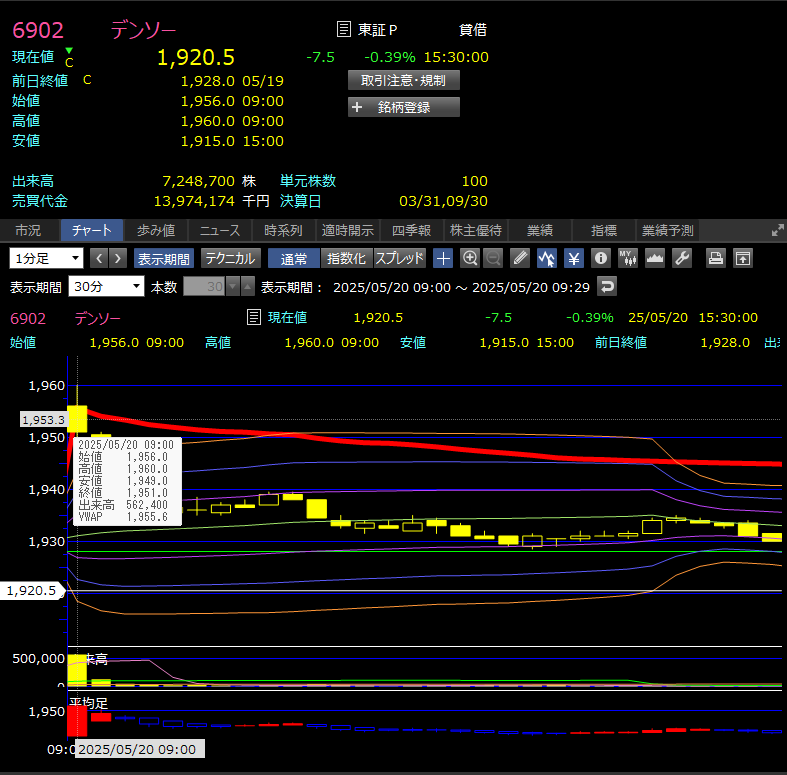Toggle the info tooltip icon
This screenshot has height=775, width=787.
coord(601,259)
